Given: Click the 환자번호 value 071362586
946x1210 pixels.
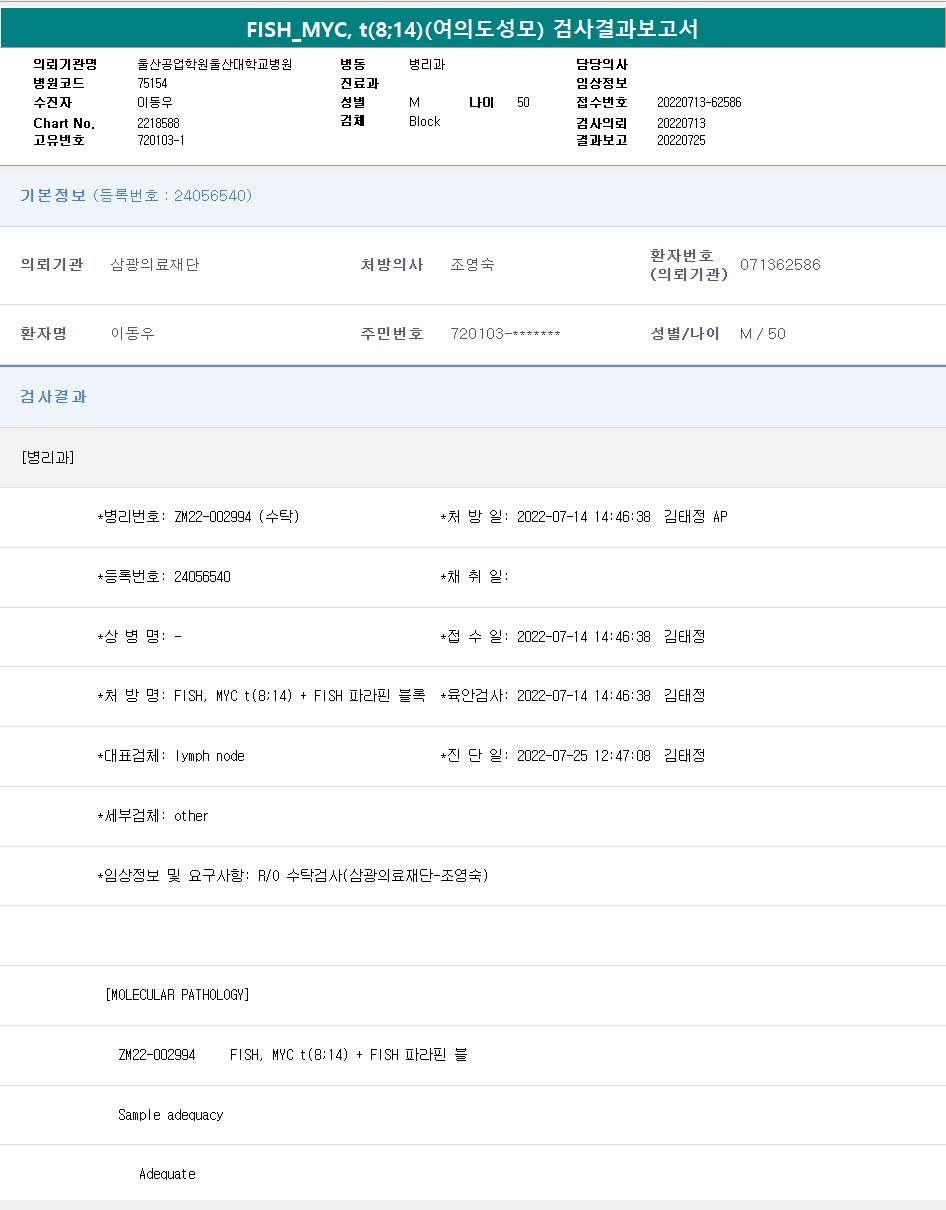Looking at the screenshot, I should (780, 265).
